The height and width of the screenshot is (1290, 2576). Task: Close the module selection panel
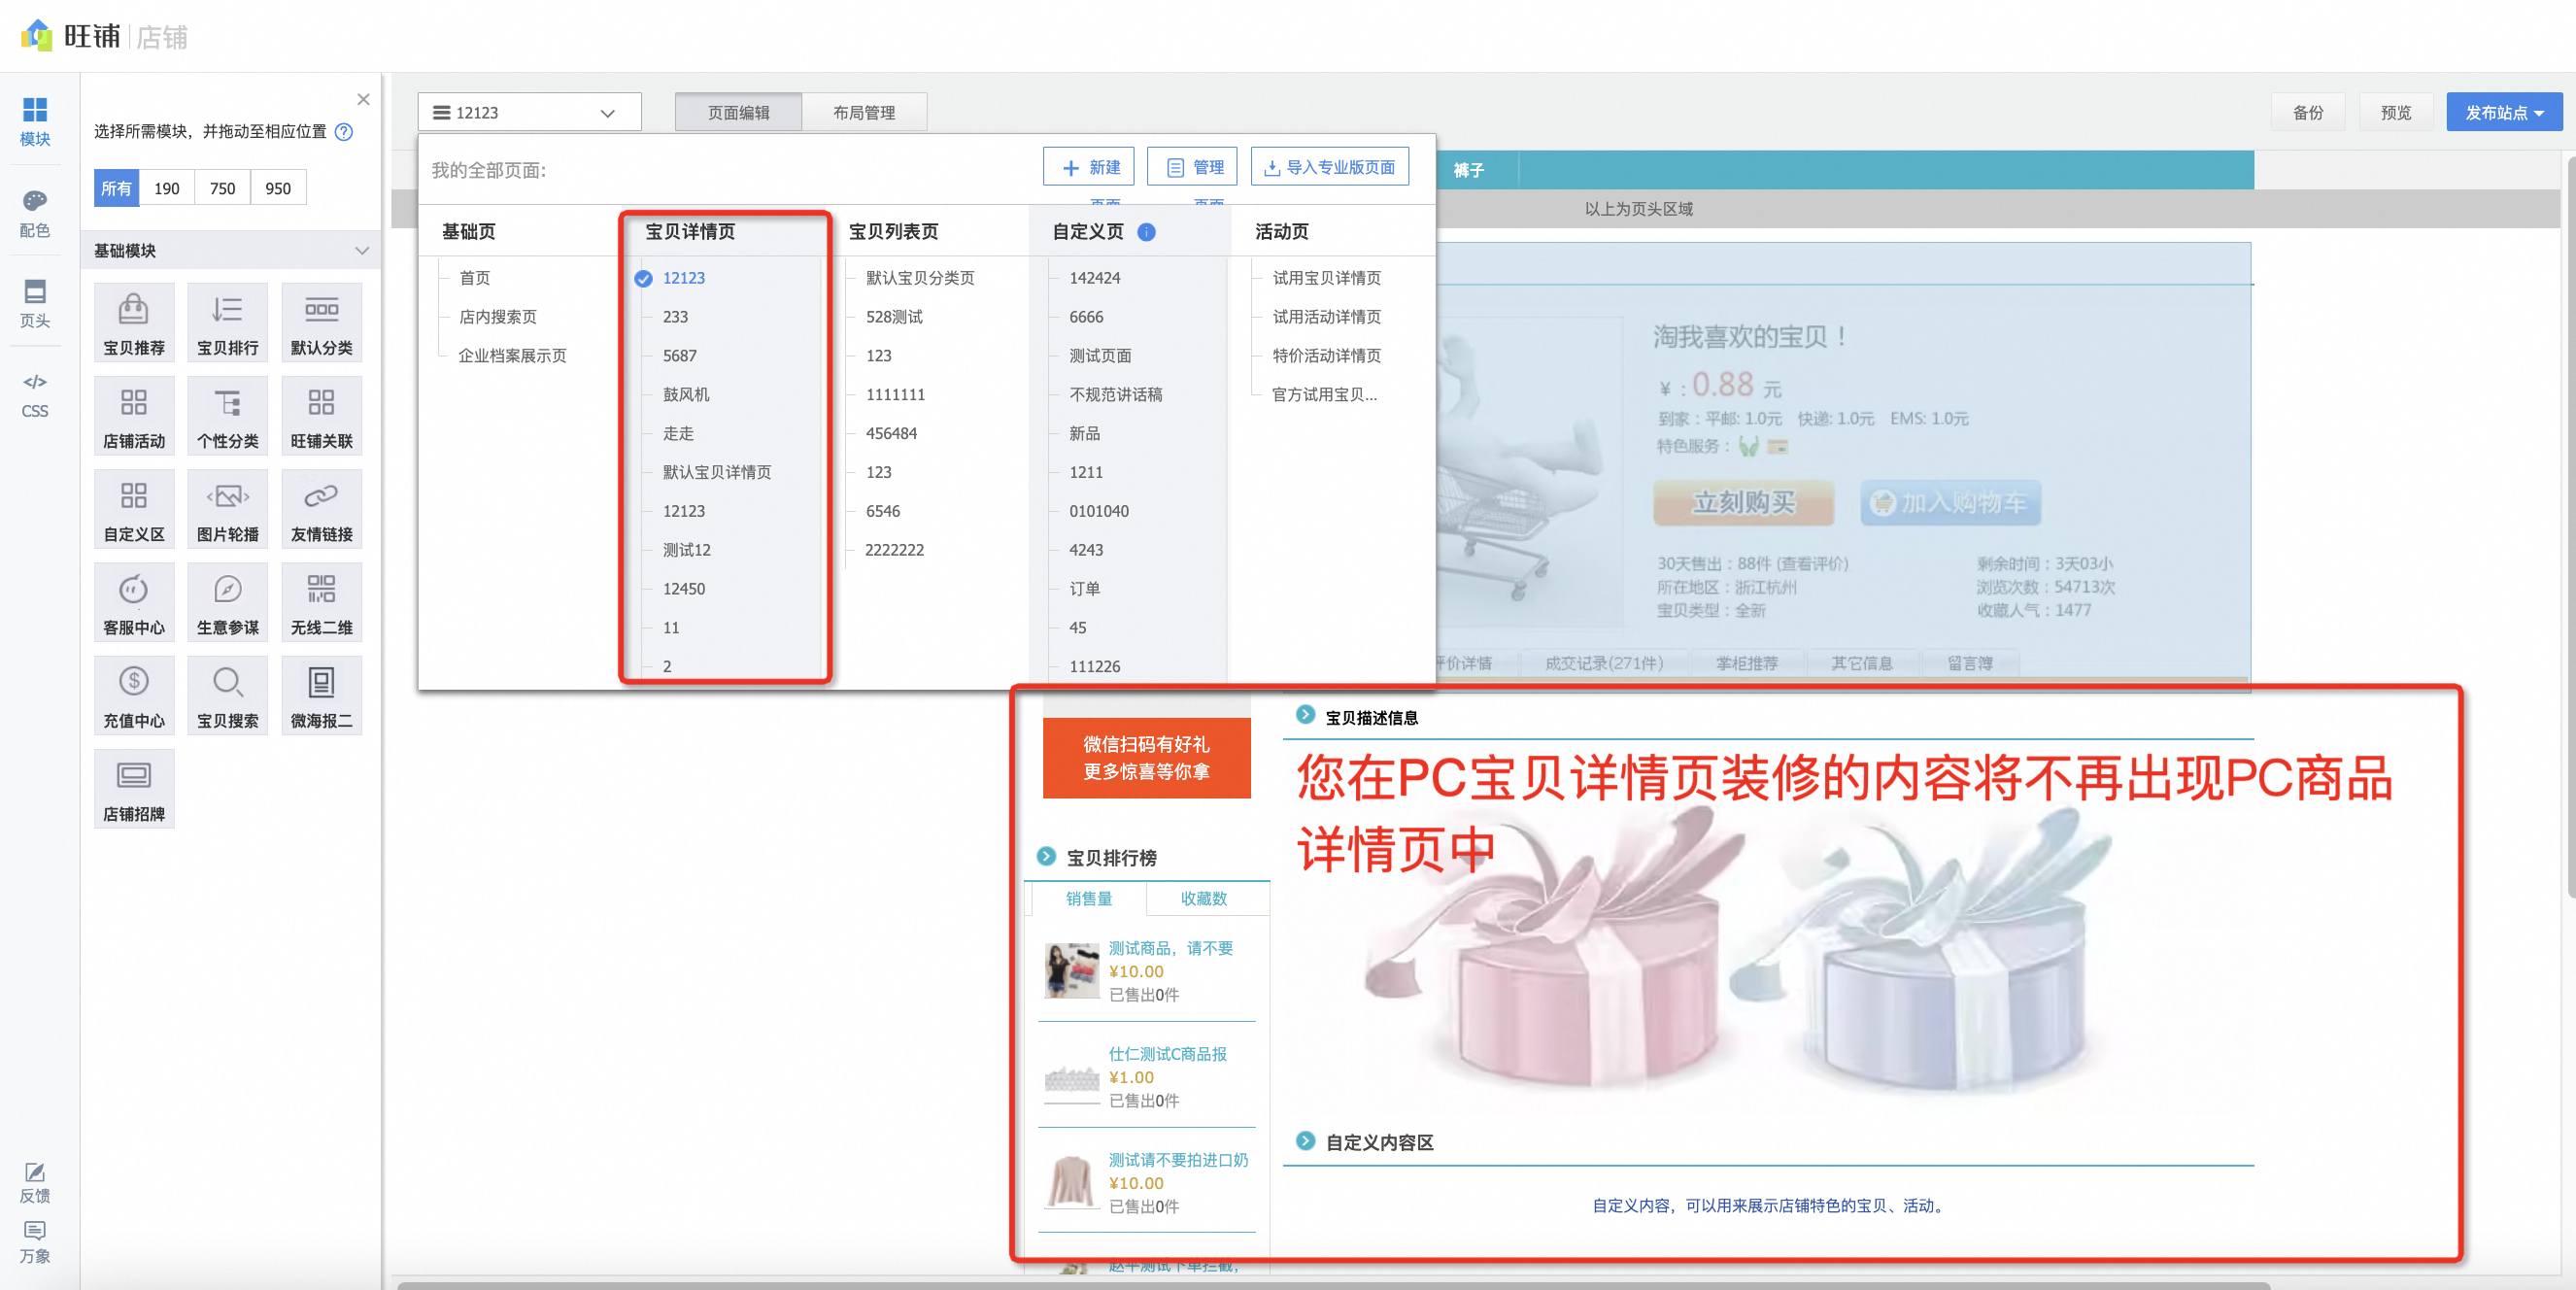(x=363, y=99)
